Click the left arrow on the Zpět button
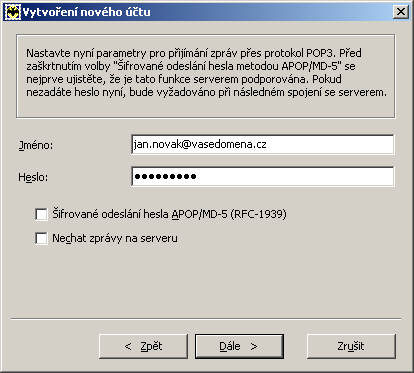Screen dimensions: 414x373 point(128,347)
